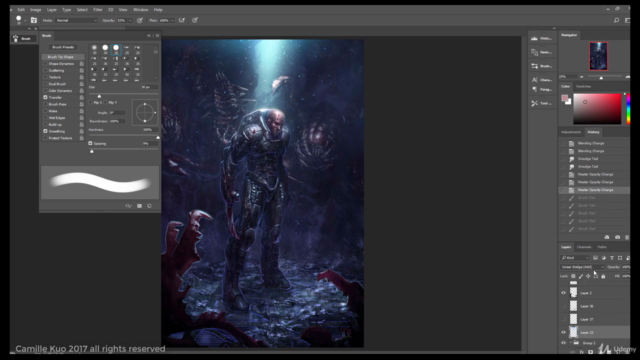Collapse the Brush panel with double-arrow icon
This screenshot has width=640, height=360.
point(149,36)
